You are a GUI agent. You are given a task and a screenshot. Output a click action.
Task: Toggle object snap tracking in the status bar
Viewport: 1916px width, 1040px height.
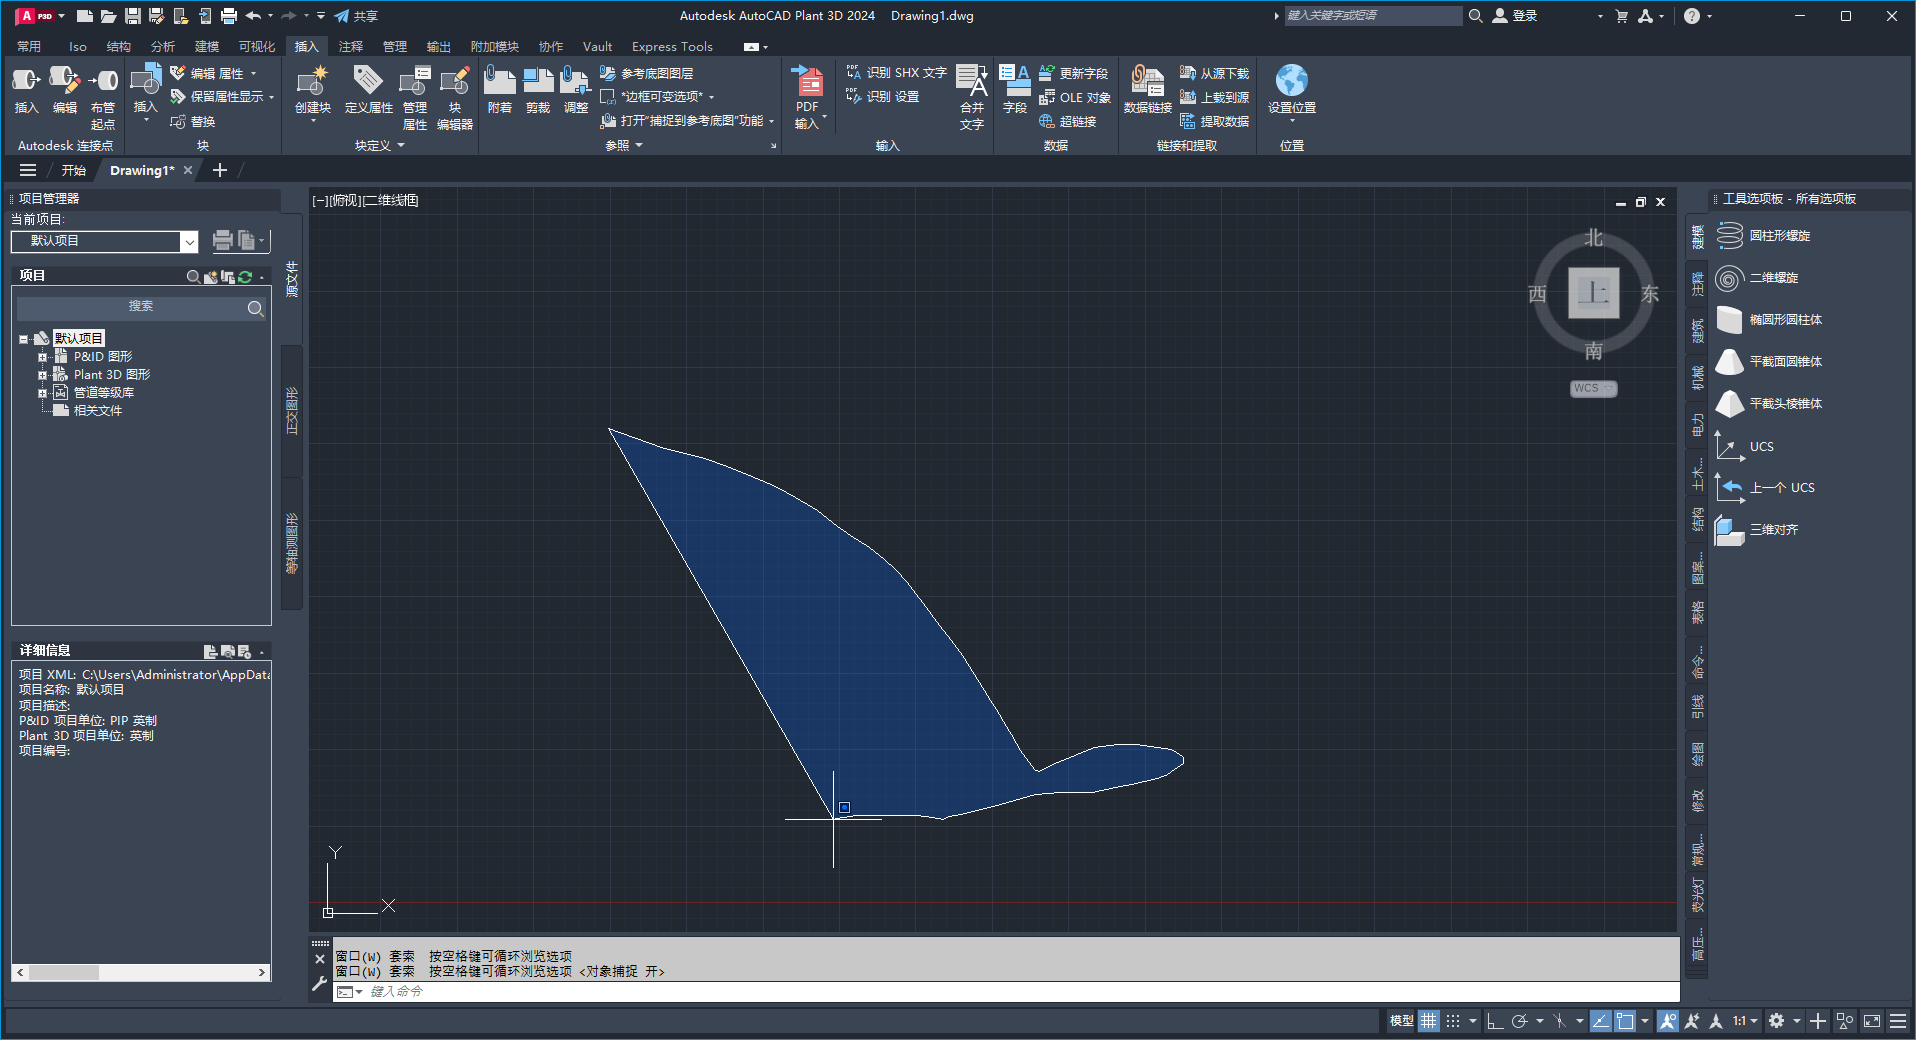(x=1601, y=1021)
